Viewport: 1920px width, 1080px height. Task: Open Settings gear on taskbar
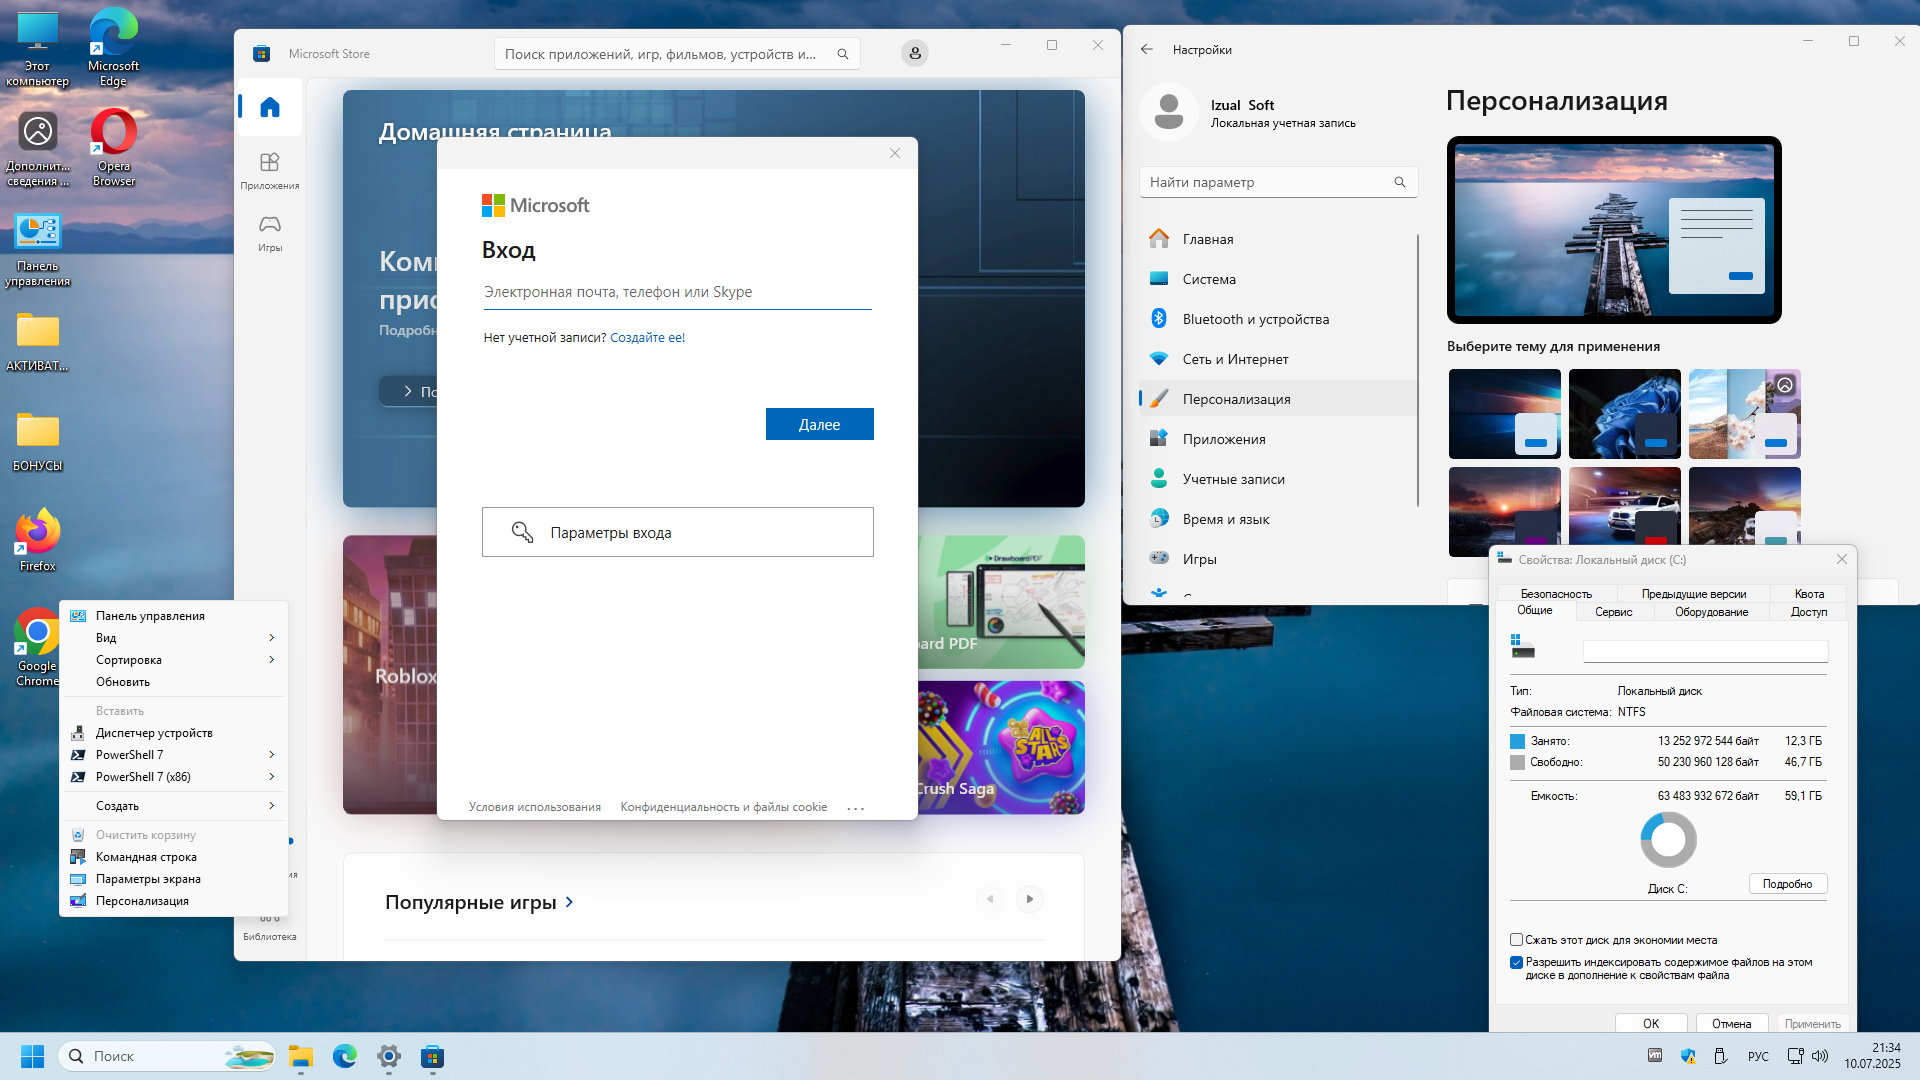389,1056
